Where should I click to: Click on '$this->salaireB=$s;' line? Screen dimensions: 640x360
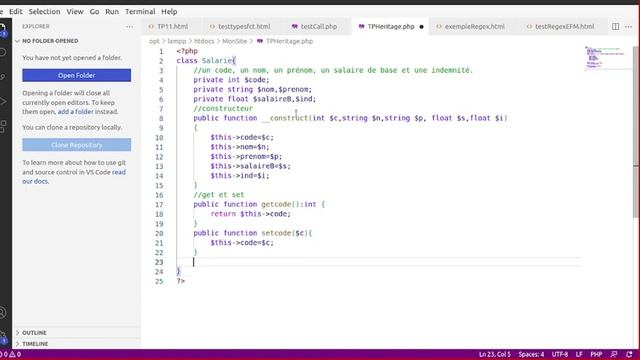pos(251,166)
